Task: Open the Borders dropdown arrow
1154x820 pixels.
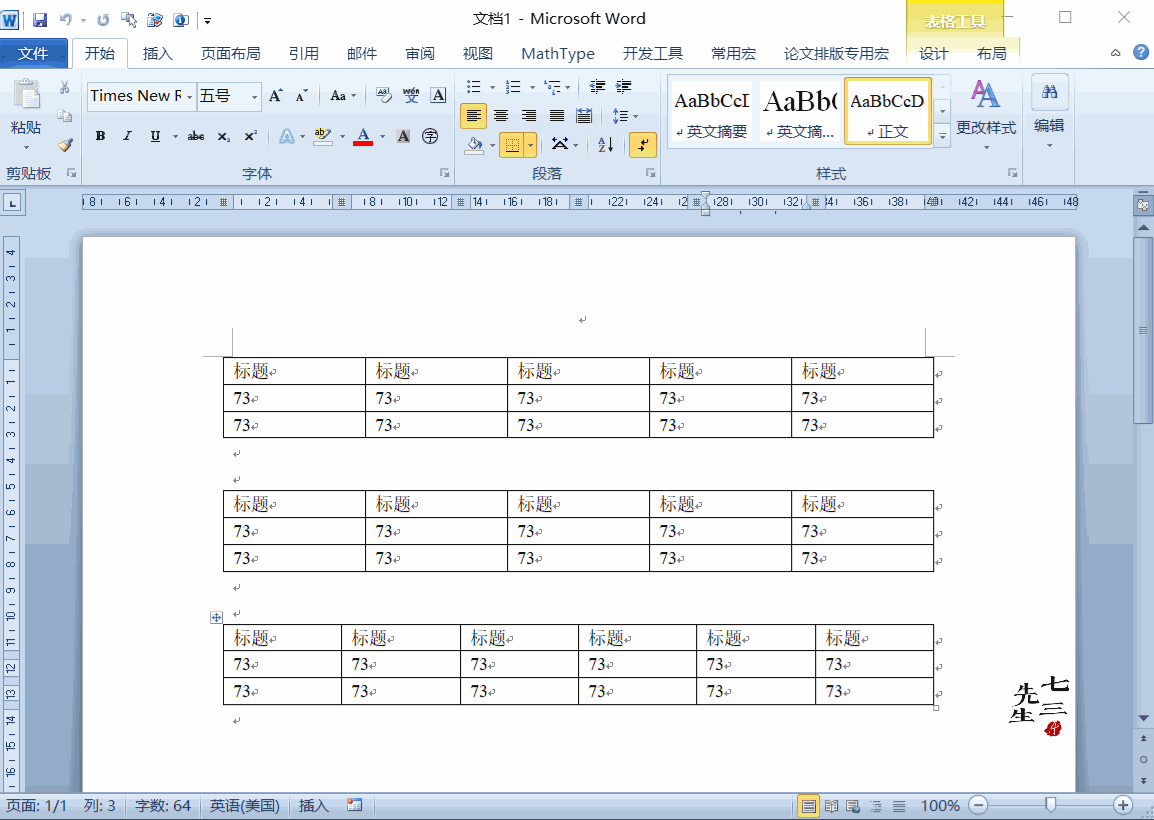Action: click(531, 145)
